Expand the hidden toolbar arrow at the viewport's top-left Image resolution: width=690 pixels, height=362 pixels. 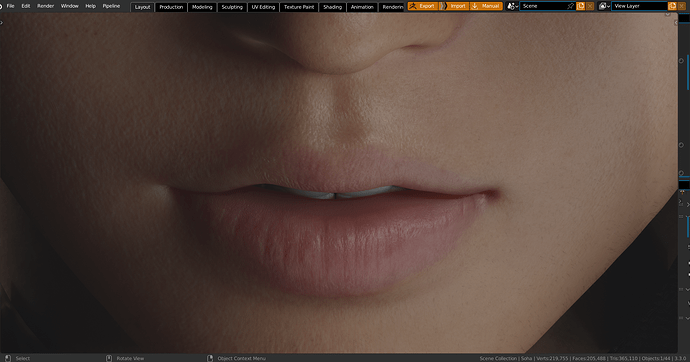pos(2,22)
